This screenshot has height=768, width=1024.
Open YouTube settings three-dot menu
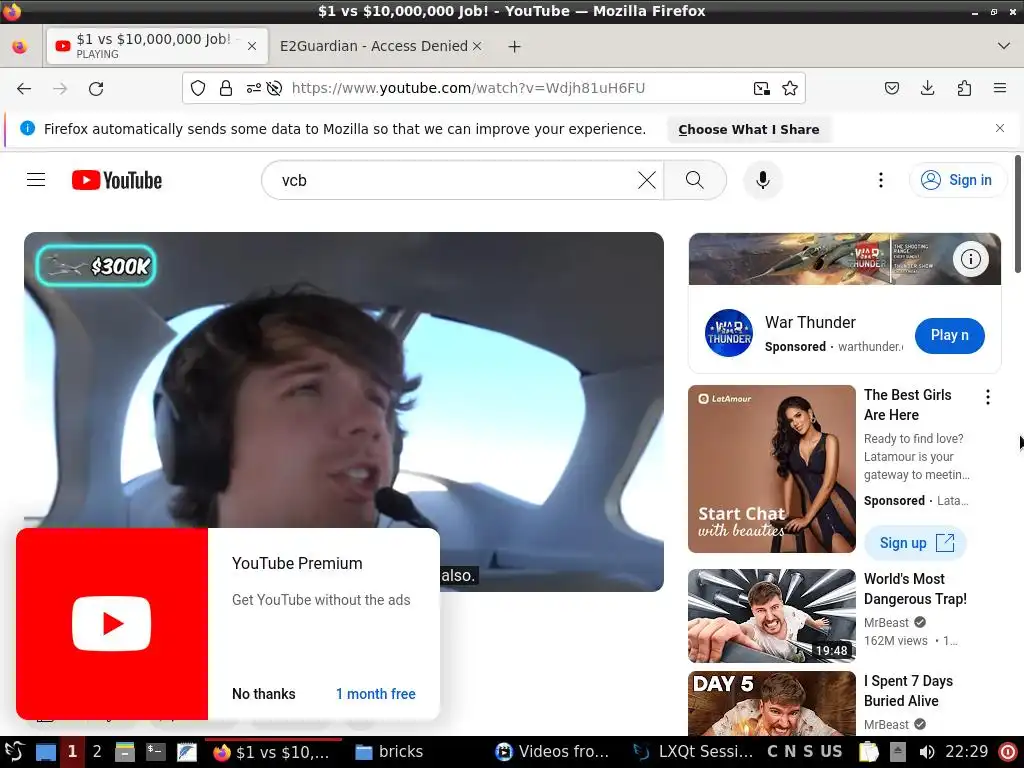[880, 180]
